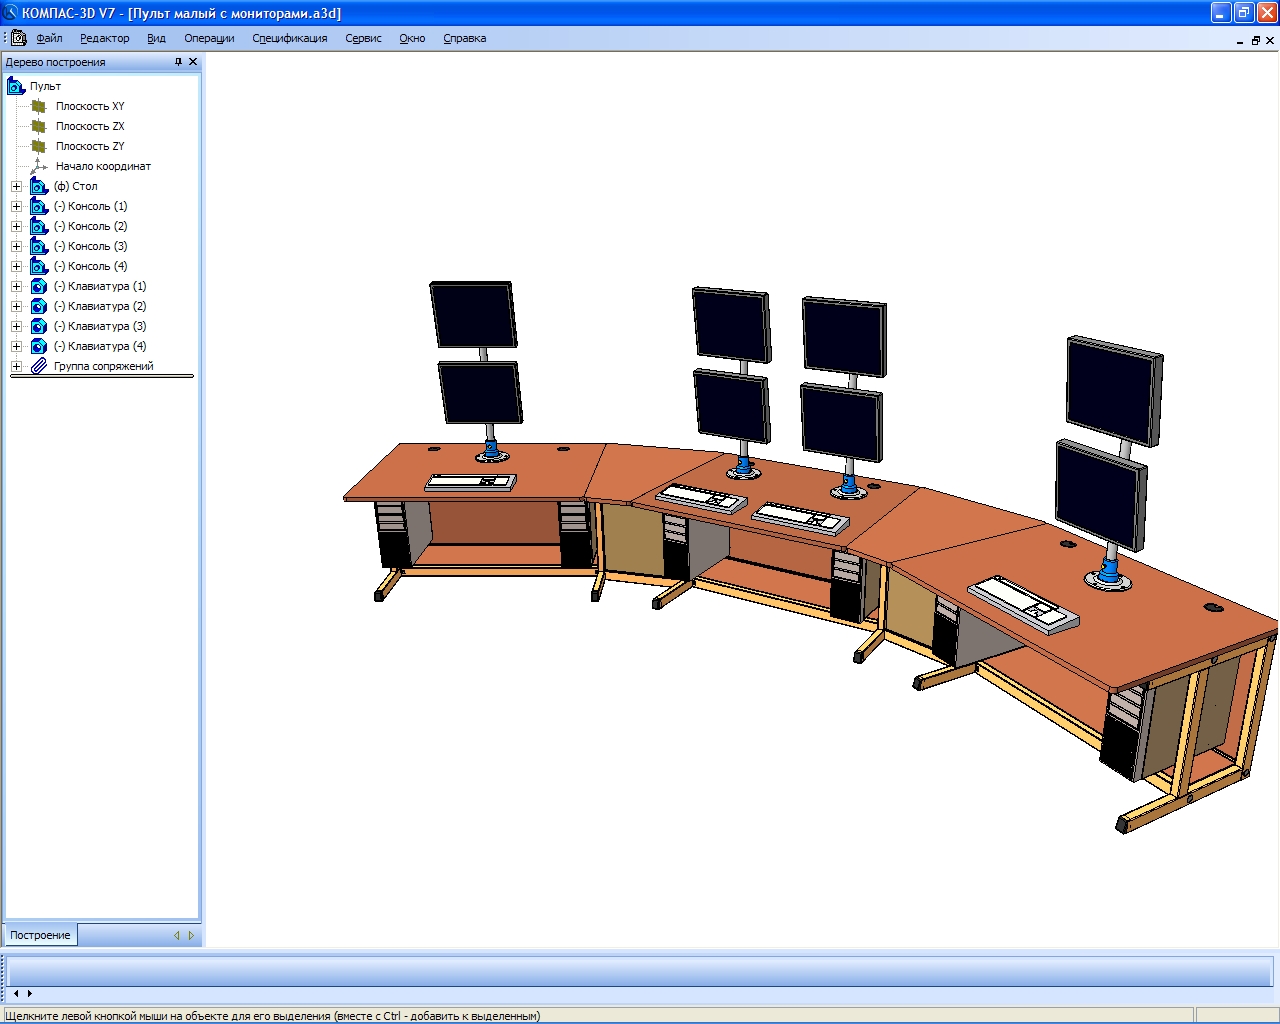This screenshot has height=1024, width=1280.
Task: Expand the (ф) Стол tree node
Action: tap(16, 186)
